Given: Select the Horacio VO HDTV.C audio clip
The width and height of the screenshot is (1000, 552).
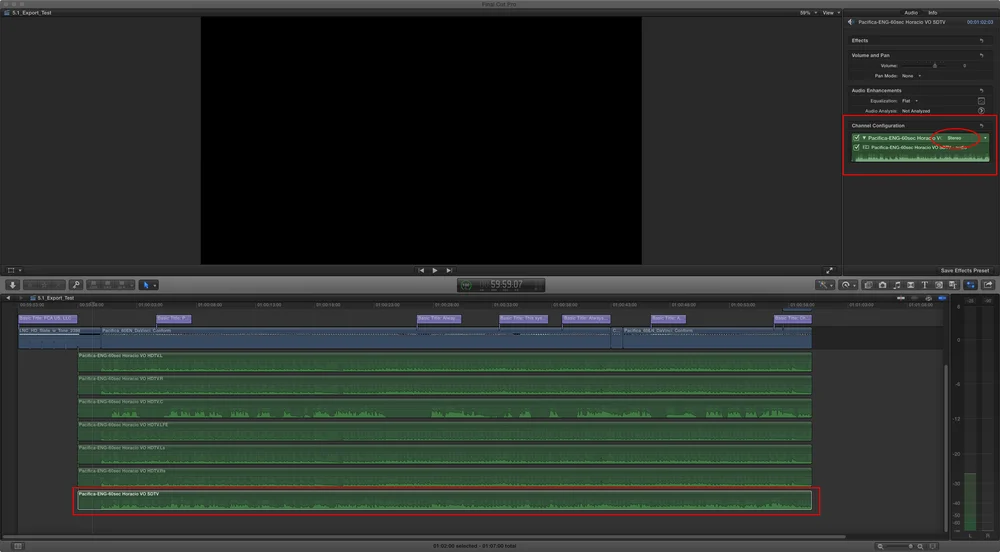Looking at the screenshot, I should point(445,408).
